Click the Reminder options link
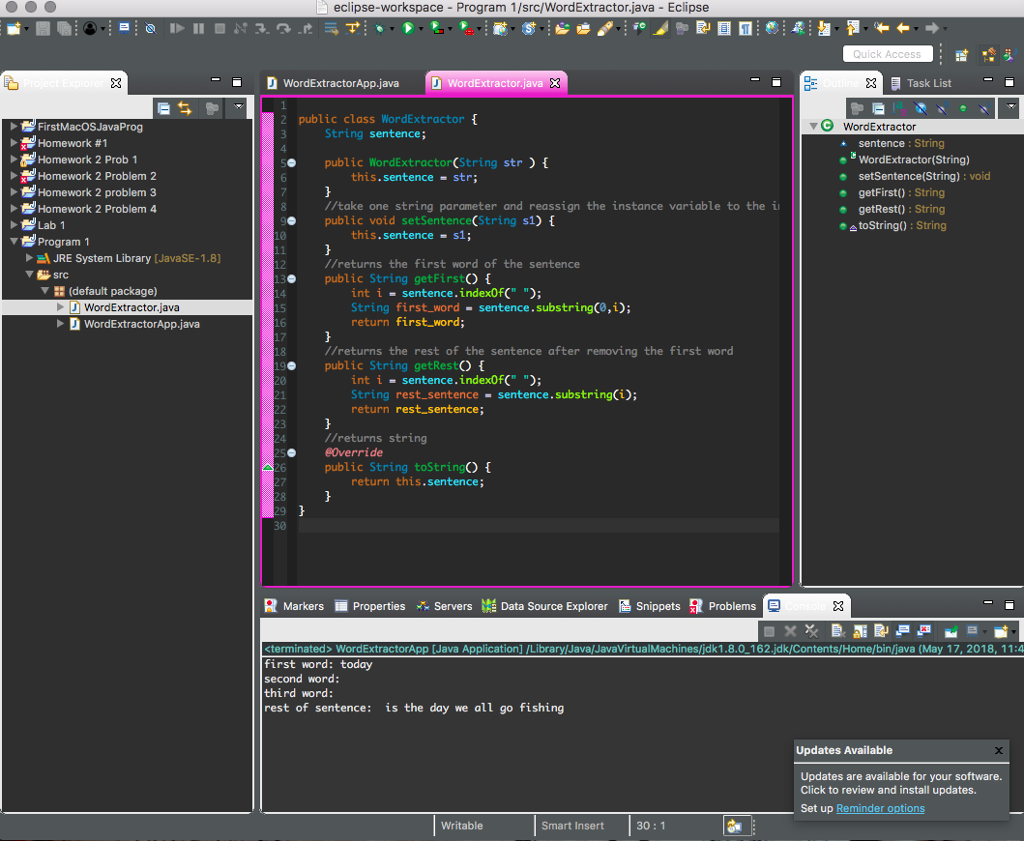The image size is (1024, 841). tap(880, 808)
